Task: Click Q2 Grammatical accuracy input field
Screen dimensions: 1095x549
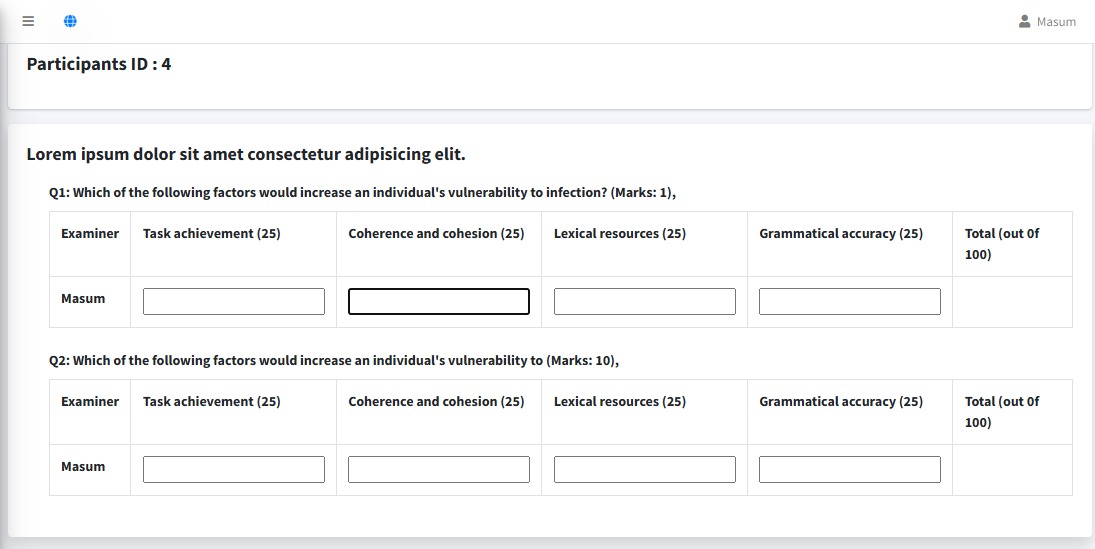Action: (x=849, y=469)
